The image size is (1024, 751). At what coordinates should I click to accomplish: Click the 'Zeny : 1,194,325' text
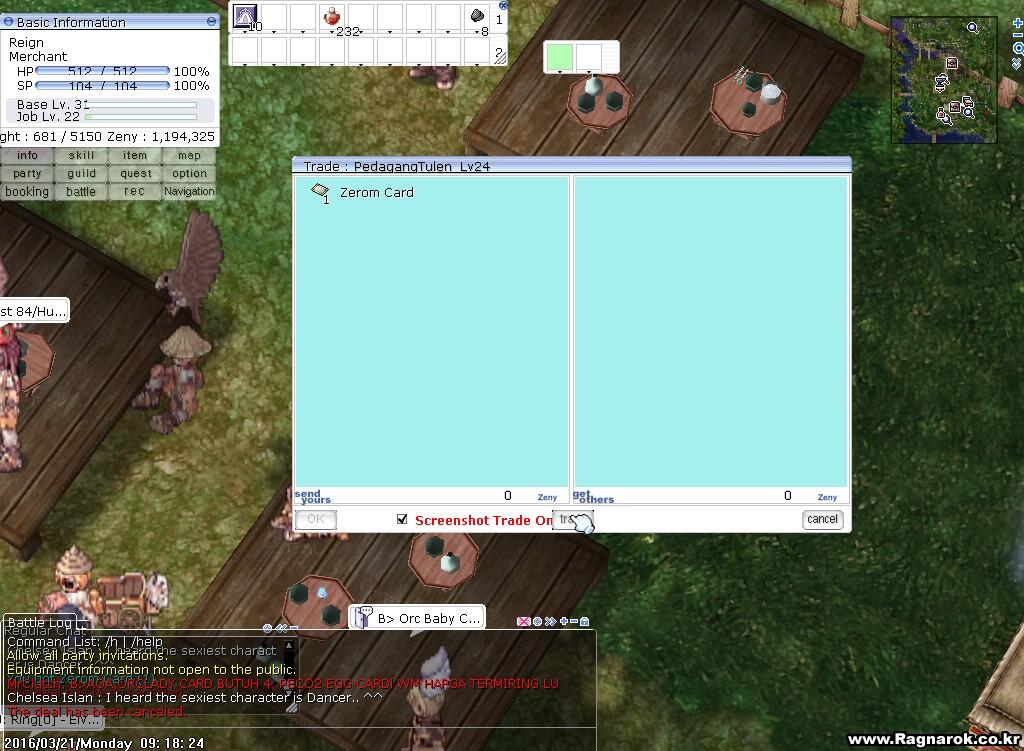click(161, 136)
